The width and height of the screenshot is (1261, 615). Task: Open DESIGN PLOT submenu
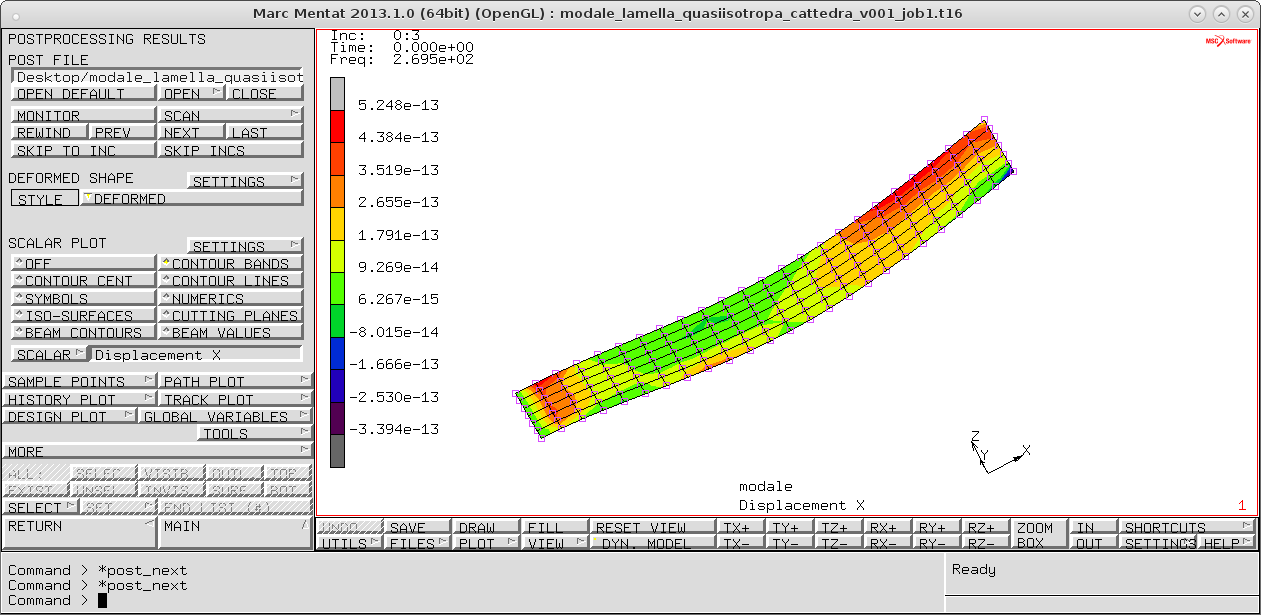pos(69,416)
